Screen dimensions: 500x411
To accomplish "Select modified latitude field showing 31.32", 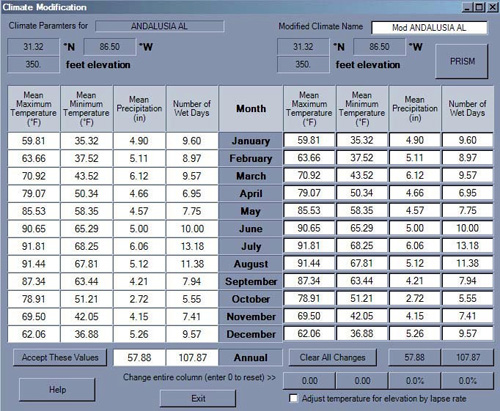I will pyautogui.click(x=303, y=47).
